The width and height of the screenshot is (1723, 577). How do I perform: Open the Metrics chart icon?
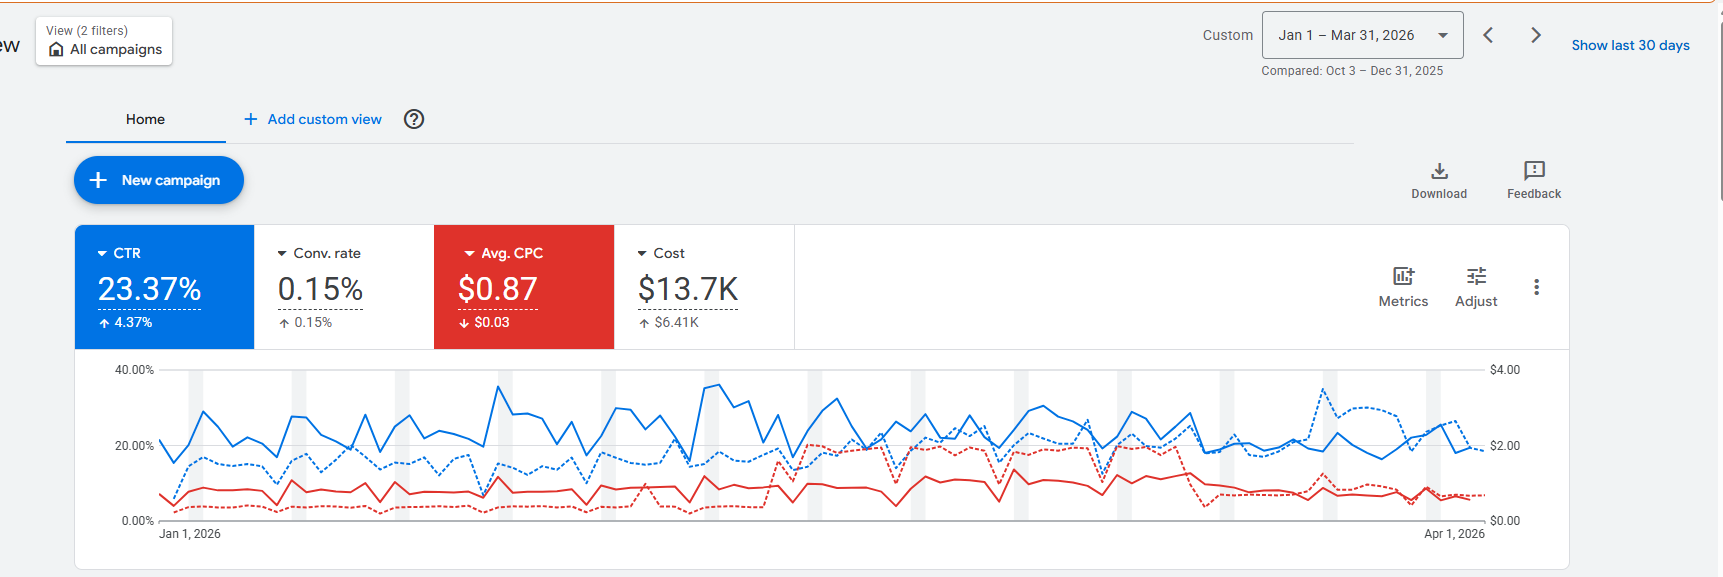pyautogui.click(x=1403, y=276)
